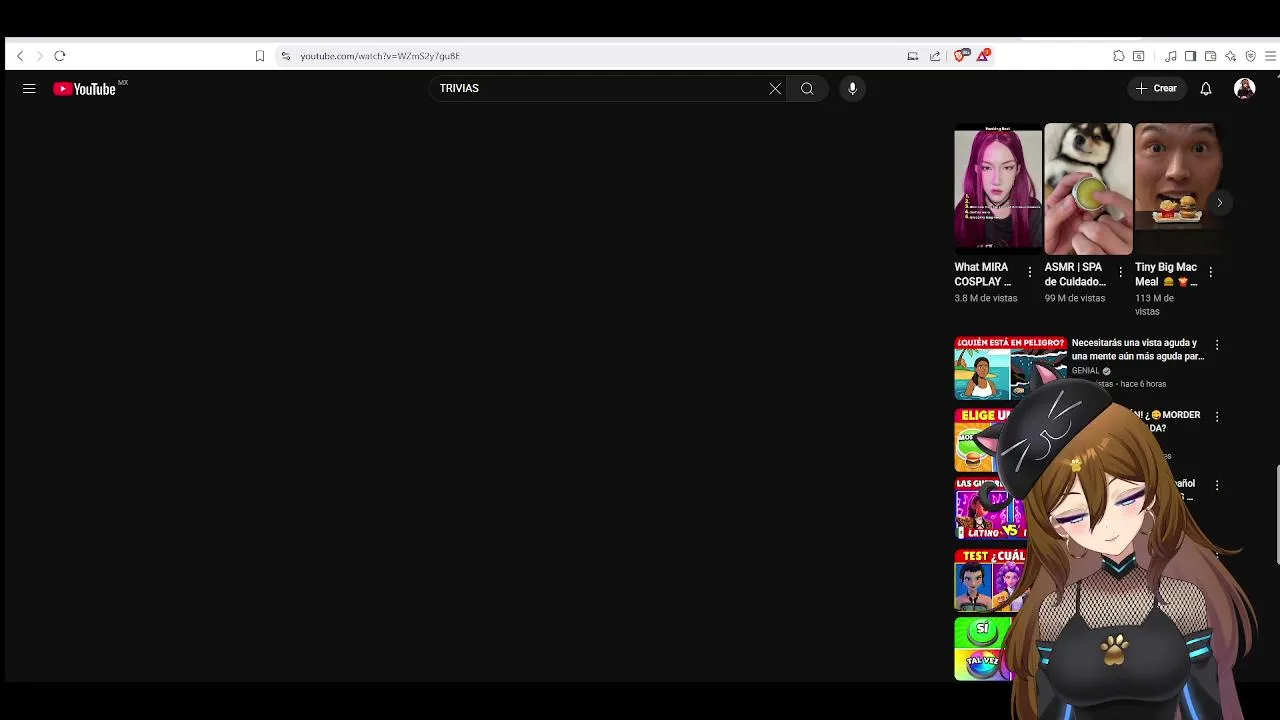
Task: Open Necesitarás una vista aguda video title
Action: [1137, 349]
